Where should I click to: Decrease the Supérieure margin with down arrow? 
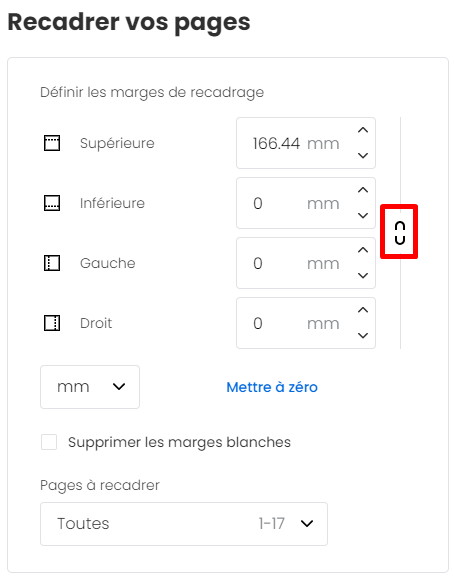363,156
